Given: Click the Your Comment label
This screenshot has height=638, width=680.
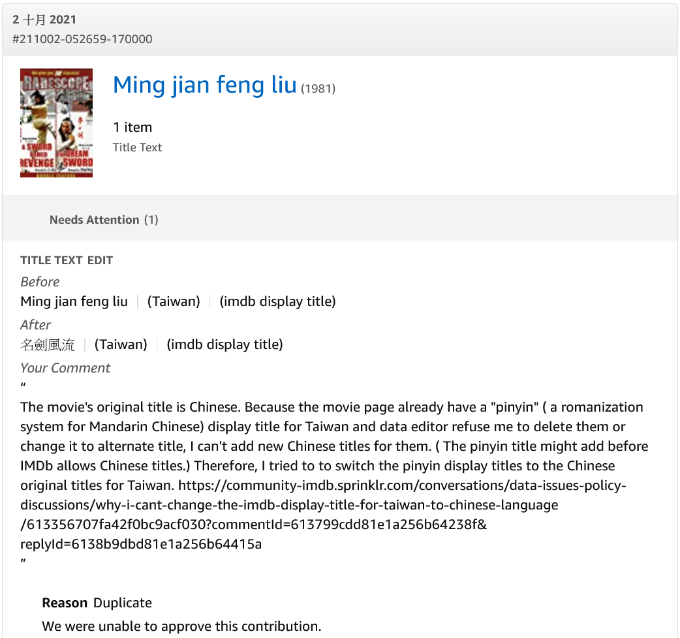Looking at the screenshot, I should point(65,368).
